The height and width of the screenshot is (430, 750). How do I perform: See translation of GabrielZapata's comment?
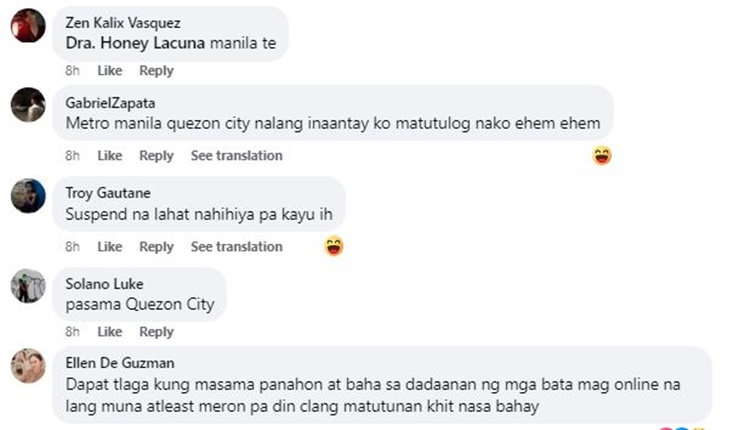[237, 155]
